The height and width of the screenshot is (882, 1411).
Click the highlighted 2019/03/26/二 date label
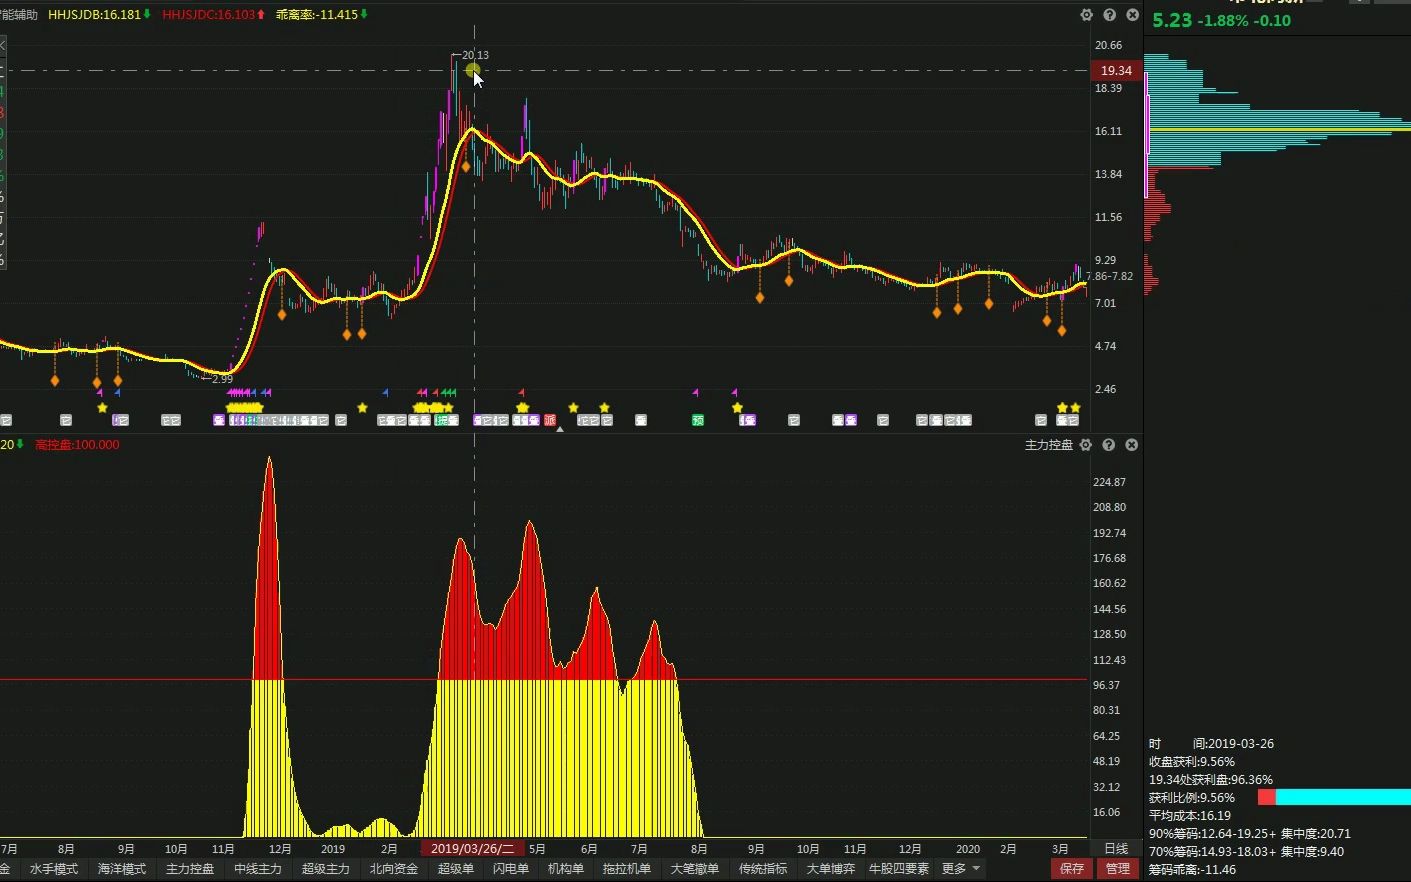pyautogui.click(x=472, y=849)
